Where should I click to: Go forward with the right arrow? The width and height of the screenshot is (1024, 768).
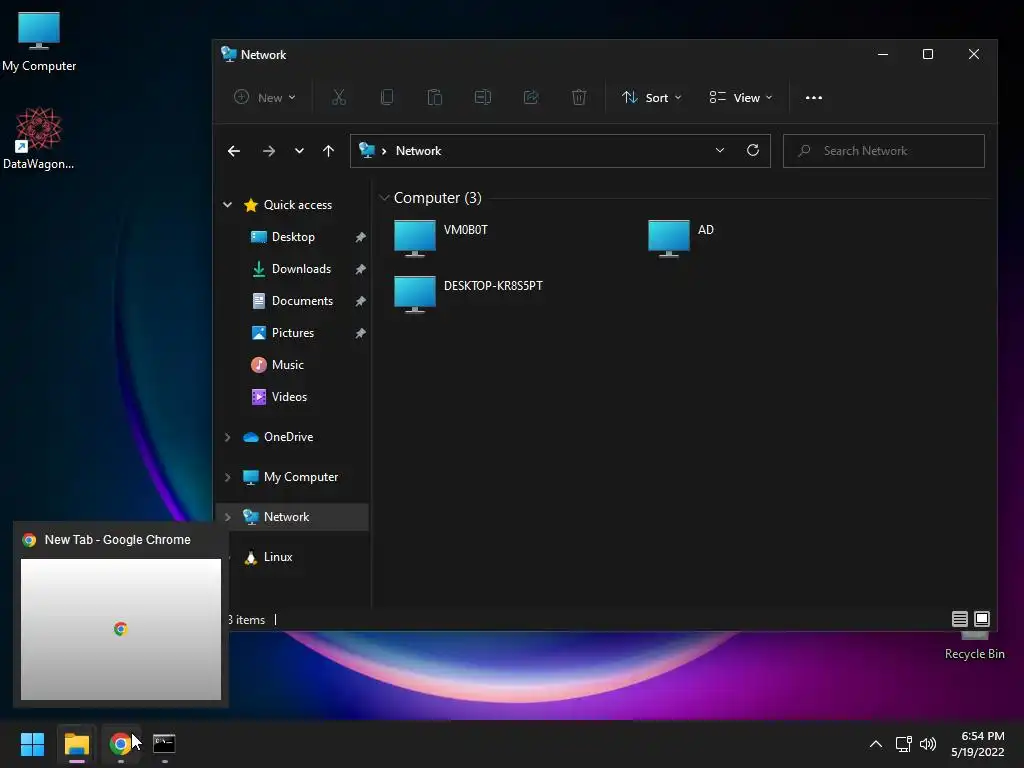268,151
